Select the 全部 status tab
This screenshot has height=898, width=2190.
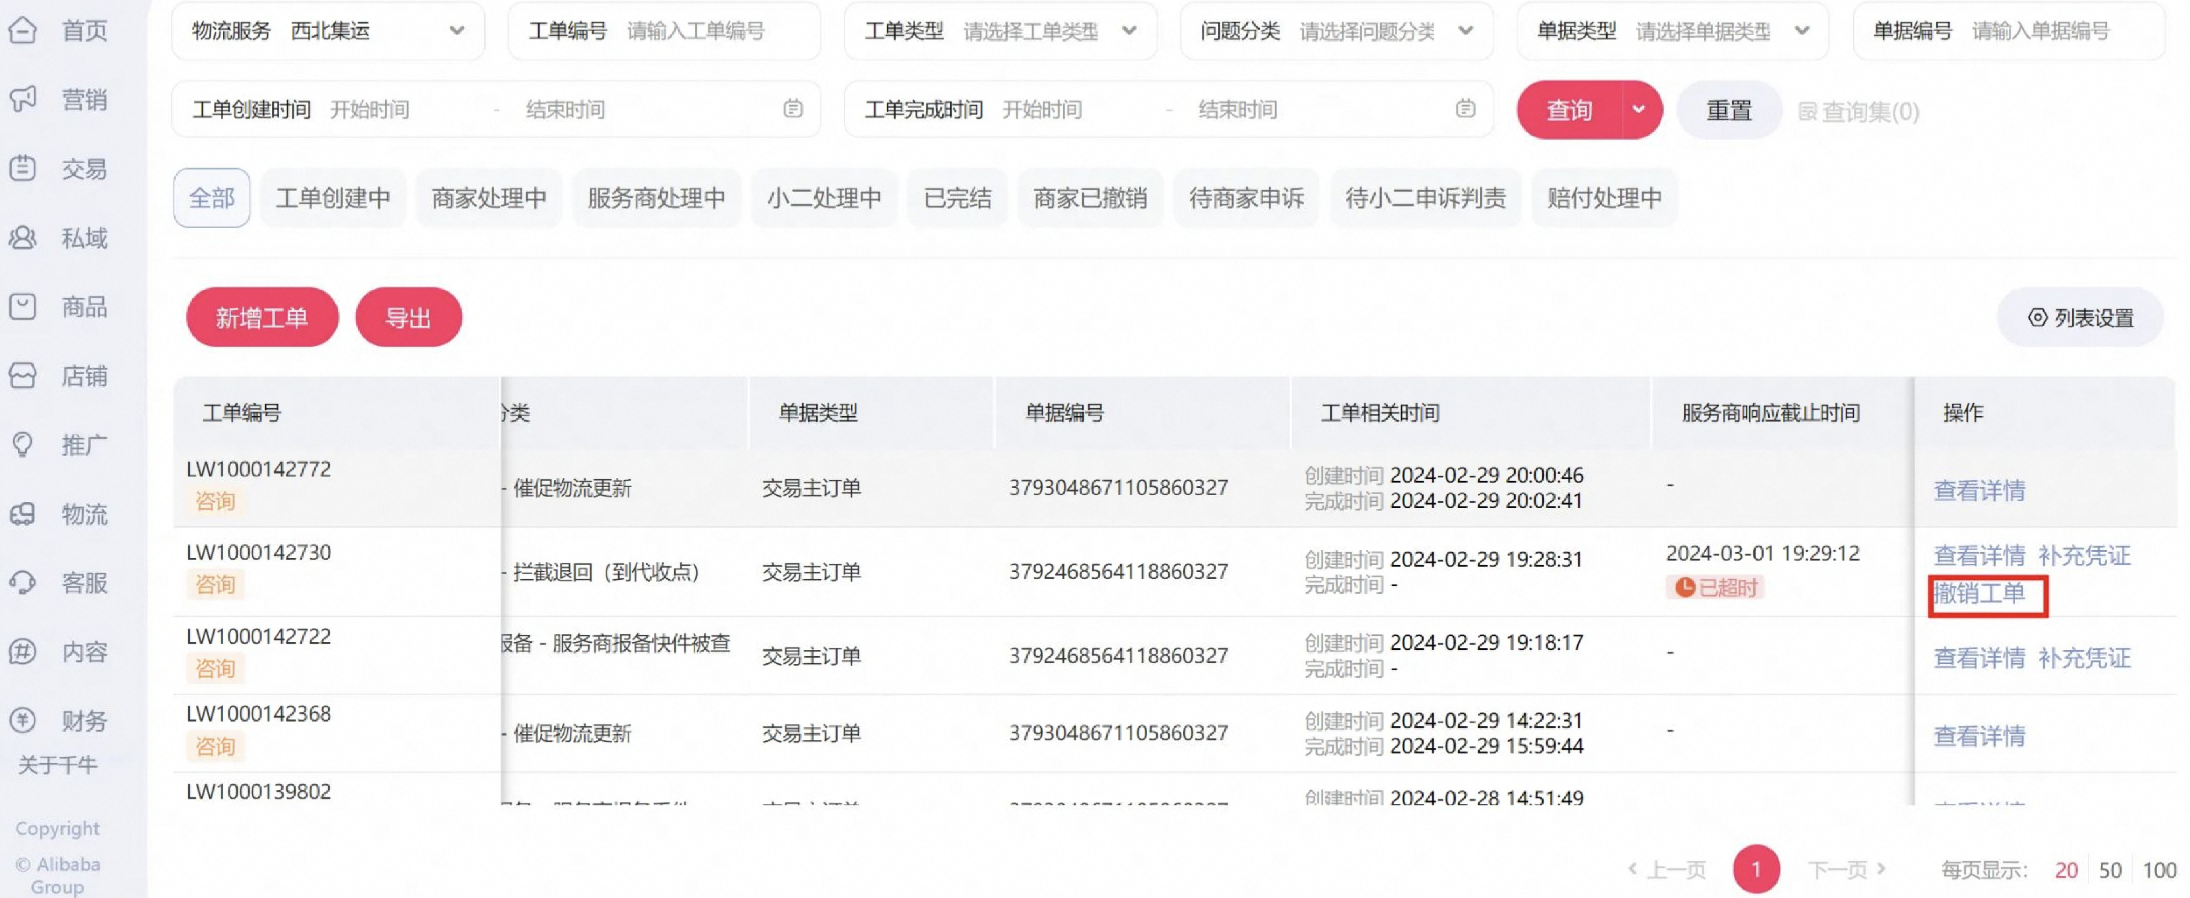212,198
